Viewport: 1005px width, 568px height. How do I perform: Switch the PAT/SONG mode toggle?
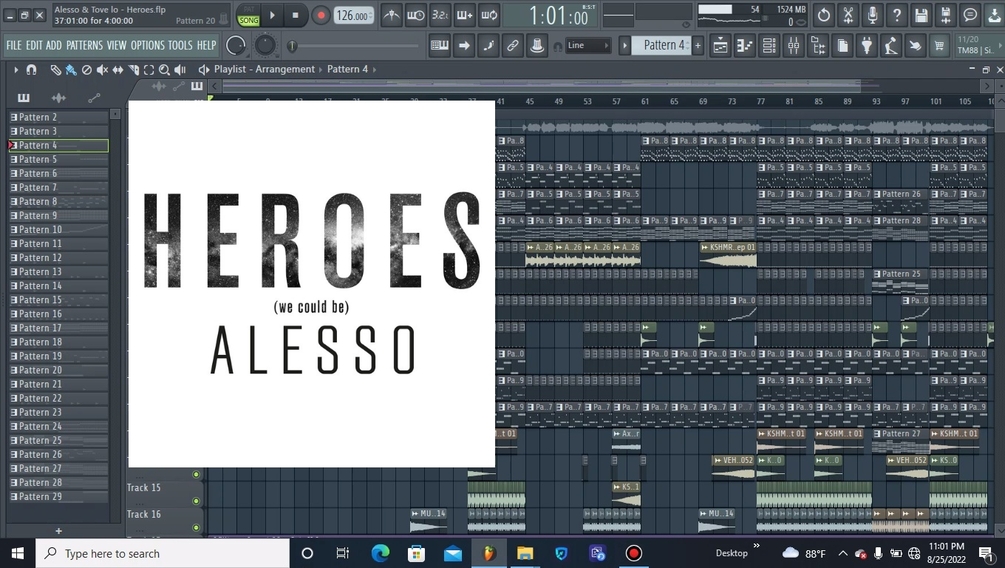coord(248,15)
